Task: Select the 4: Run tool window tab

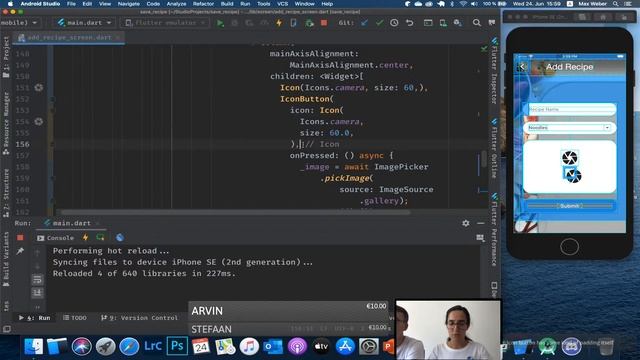Action: pos(35,318)
